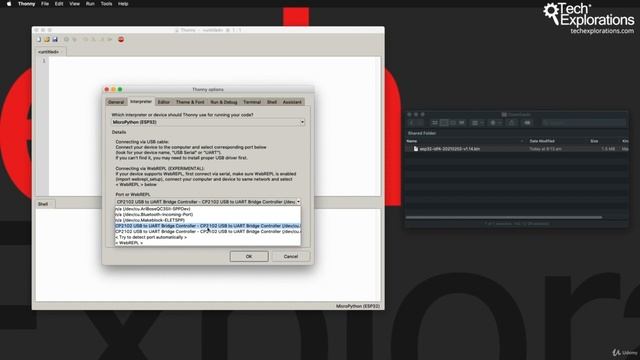Image resolution: width=640 pixels, height=360 pixels.
Task: Click the Apple logo menu
Action: pyautogui.click(x=9, y=4)
